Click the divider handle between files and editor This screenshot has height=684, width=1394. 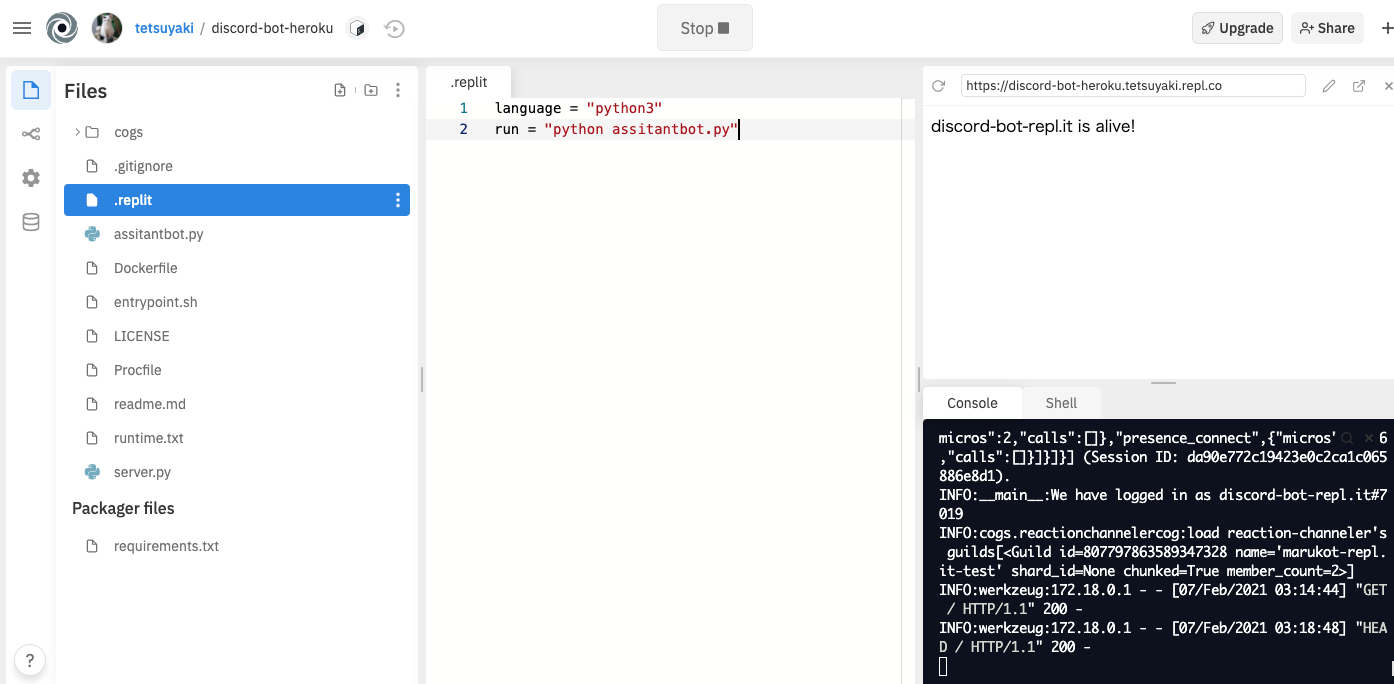coord(422,379)
